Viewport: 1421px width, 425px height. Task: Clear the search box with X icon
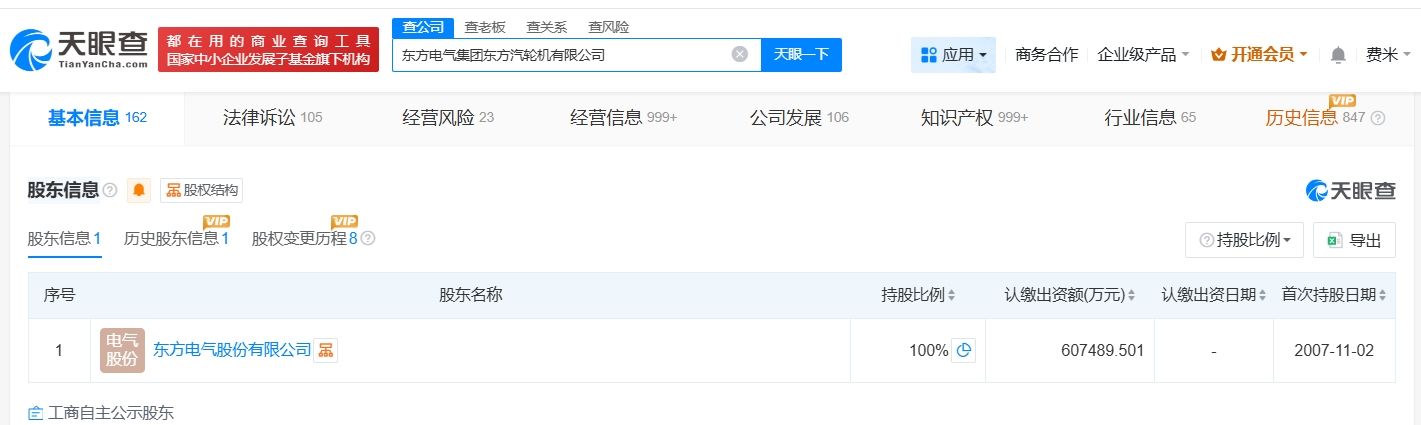[x=740, y=55]
